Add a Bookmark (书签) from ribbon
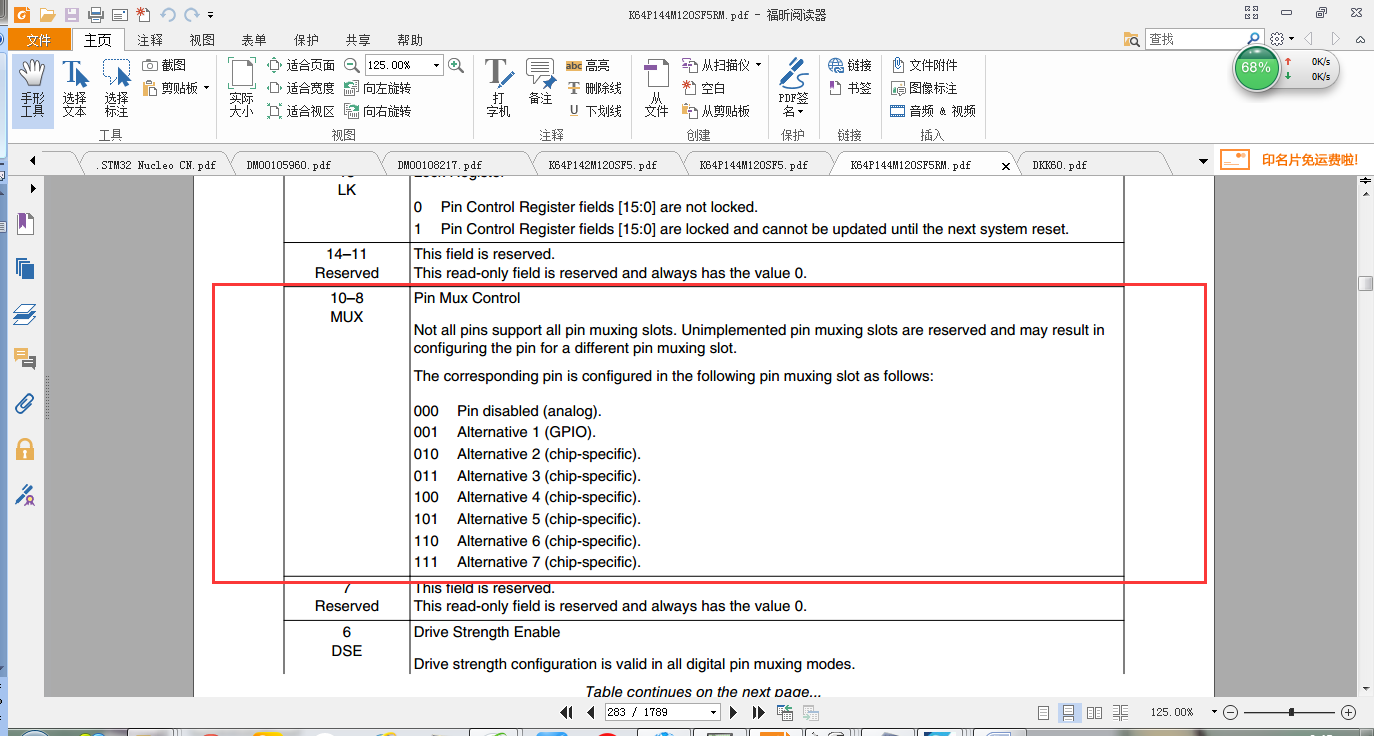1374x736 pixels. coord(851,88)
